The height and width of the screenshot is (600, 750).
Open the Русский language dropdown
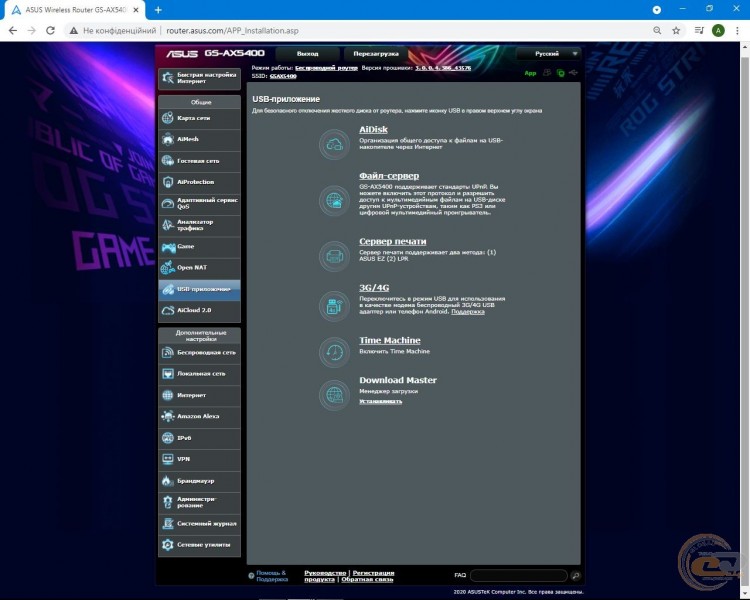548,54
